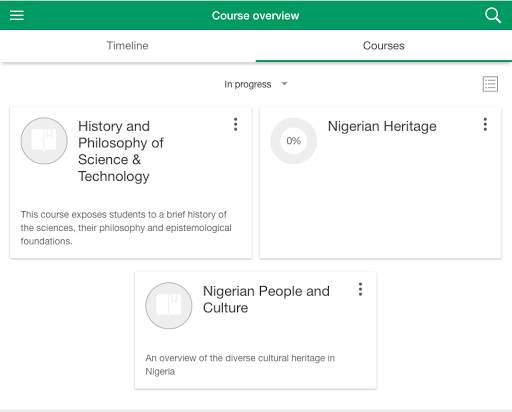Switch to list view using the list icon
Image resolution: width=512 pixels, height=412 pixels.
[x=490, y=84]
